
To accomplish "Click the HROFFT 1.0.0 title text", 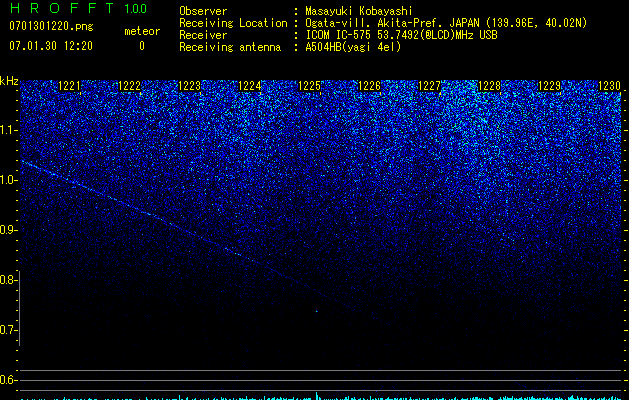I will pyautogui.click(x=79, y=8).
